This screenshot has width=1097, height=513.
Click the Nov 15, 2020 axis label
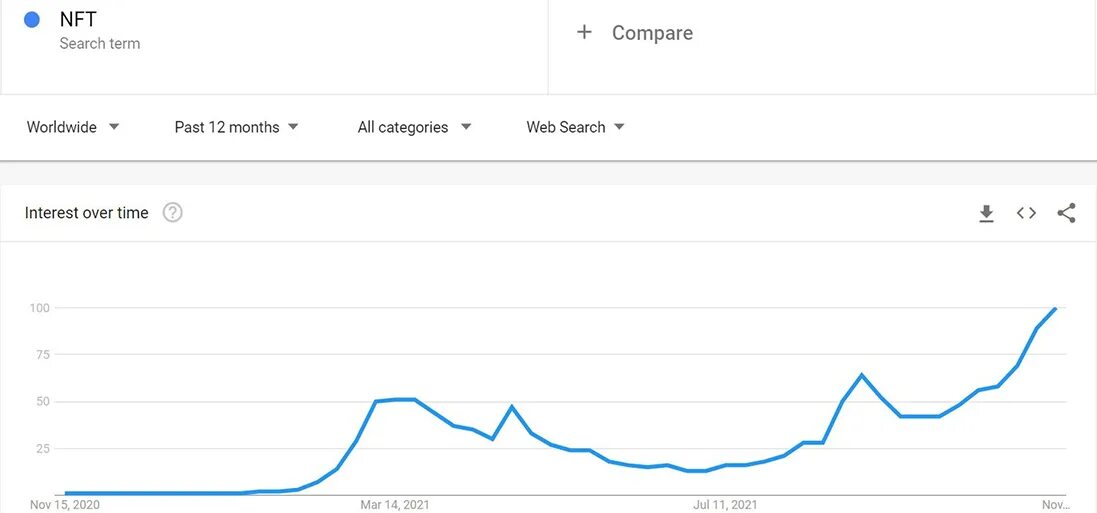click(65, 505)
